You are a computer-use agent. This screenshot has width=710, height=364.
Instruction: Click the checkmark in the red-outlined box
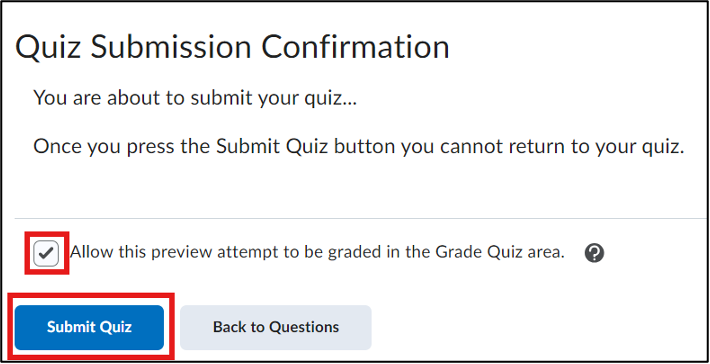[46, 254]
